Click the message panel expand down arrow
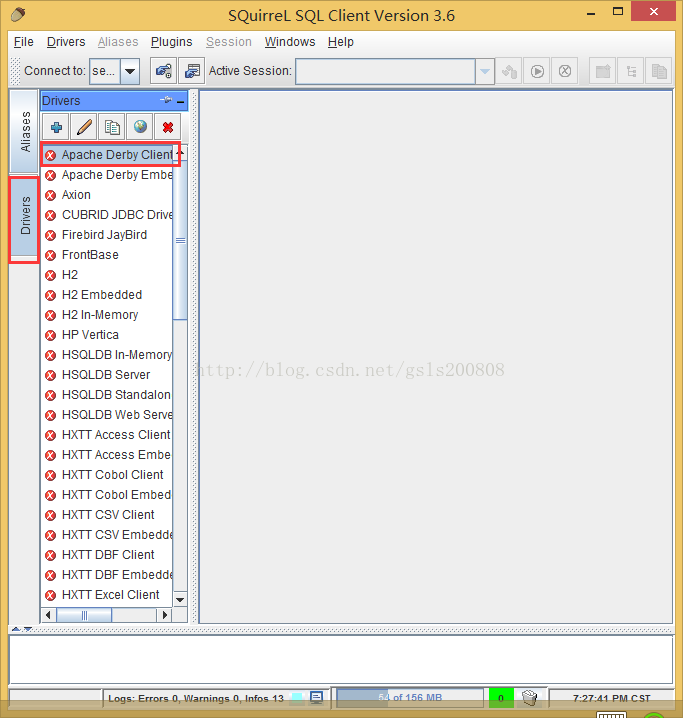This screenshot has height=718, width=683. (28, 629)
